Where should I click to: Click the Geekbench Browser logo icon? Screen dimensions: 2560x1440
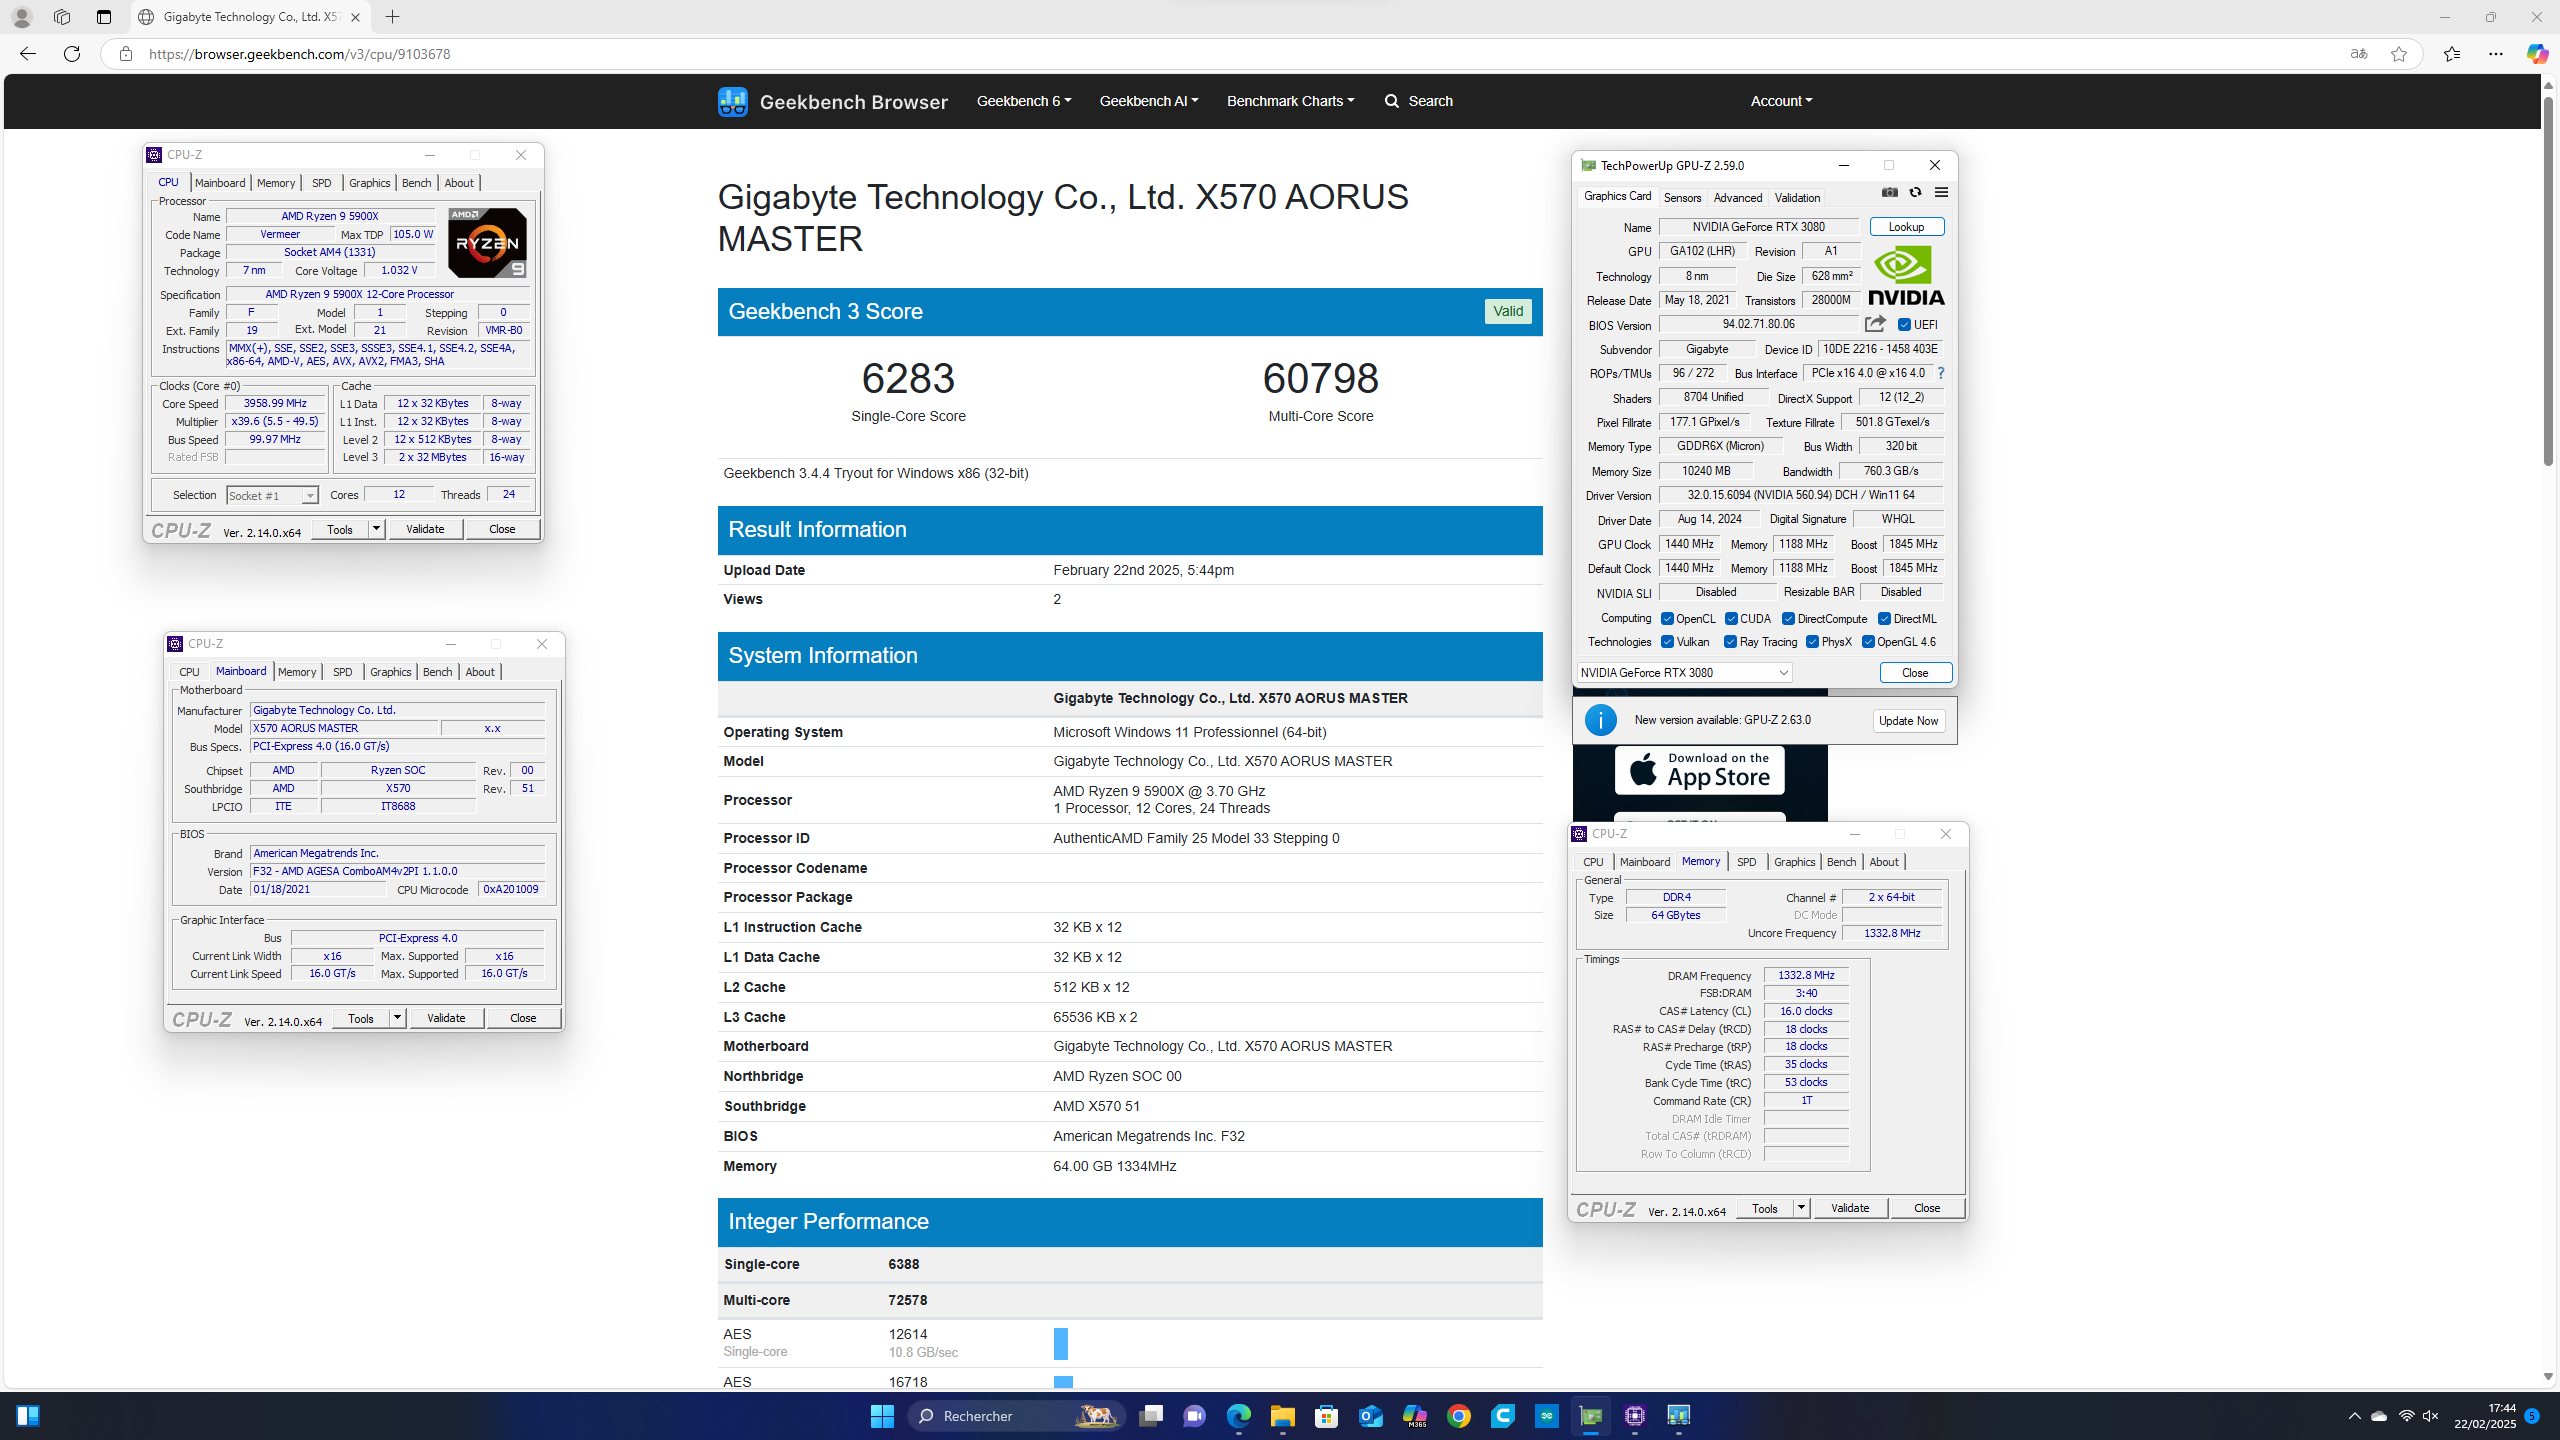(732, 101)
